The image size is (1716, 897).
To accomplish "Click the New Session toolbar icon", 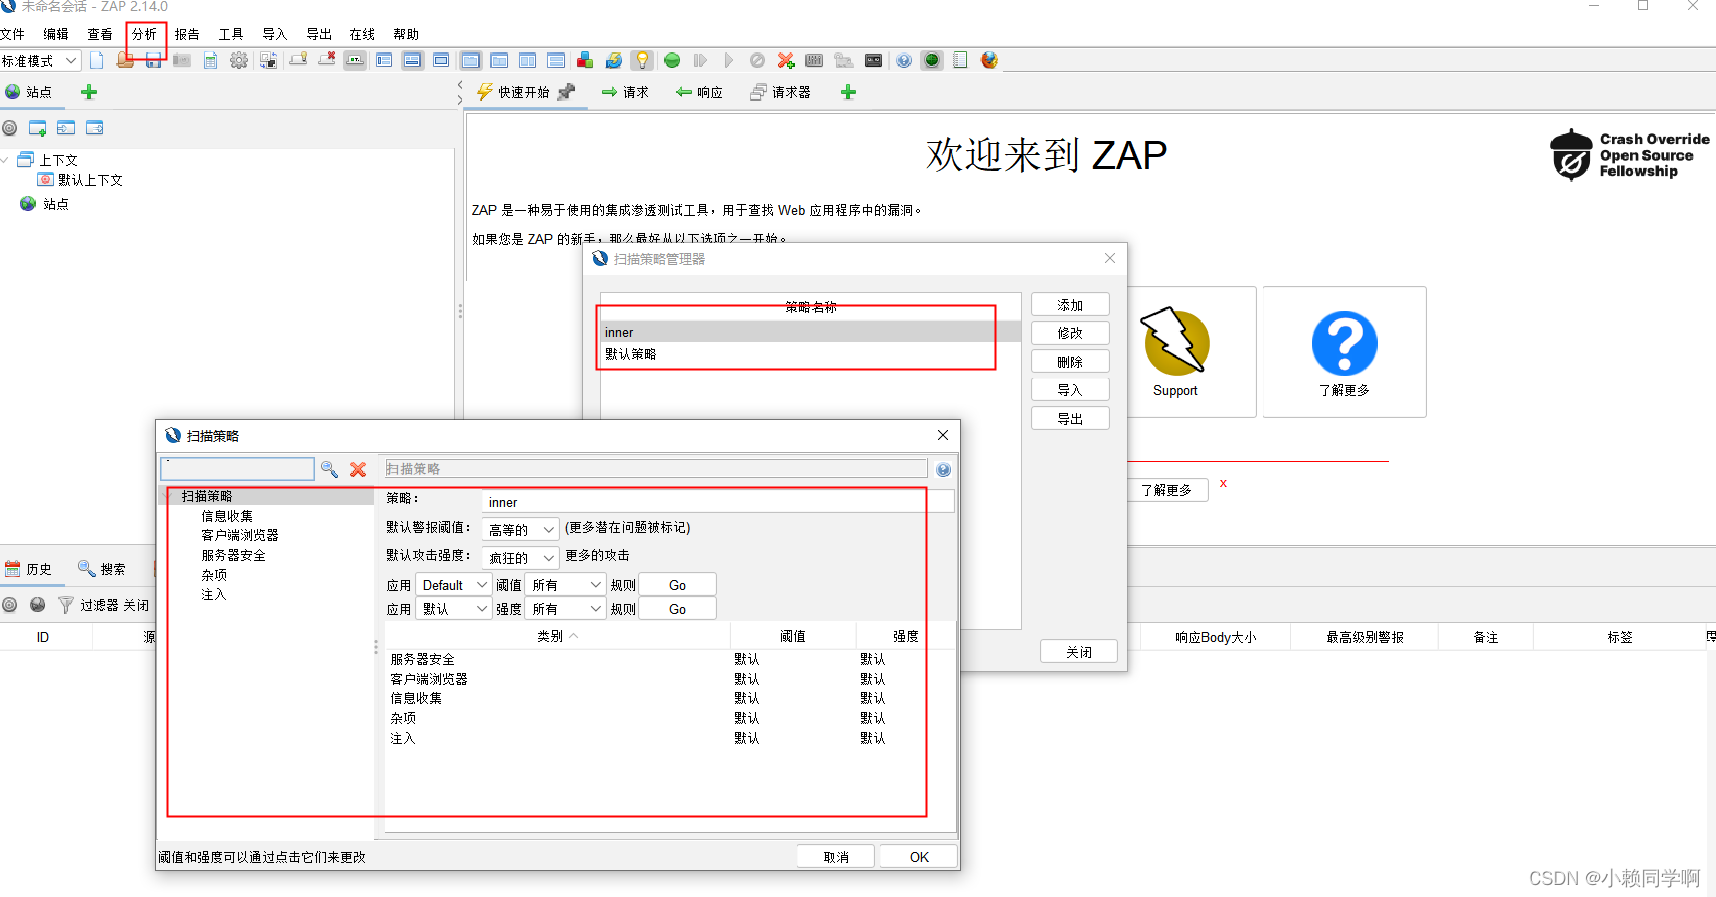I will [x=97, y=61].
